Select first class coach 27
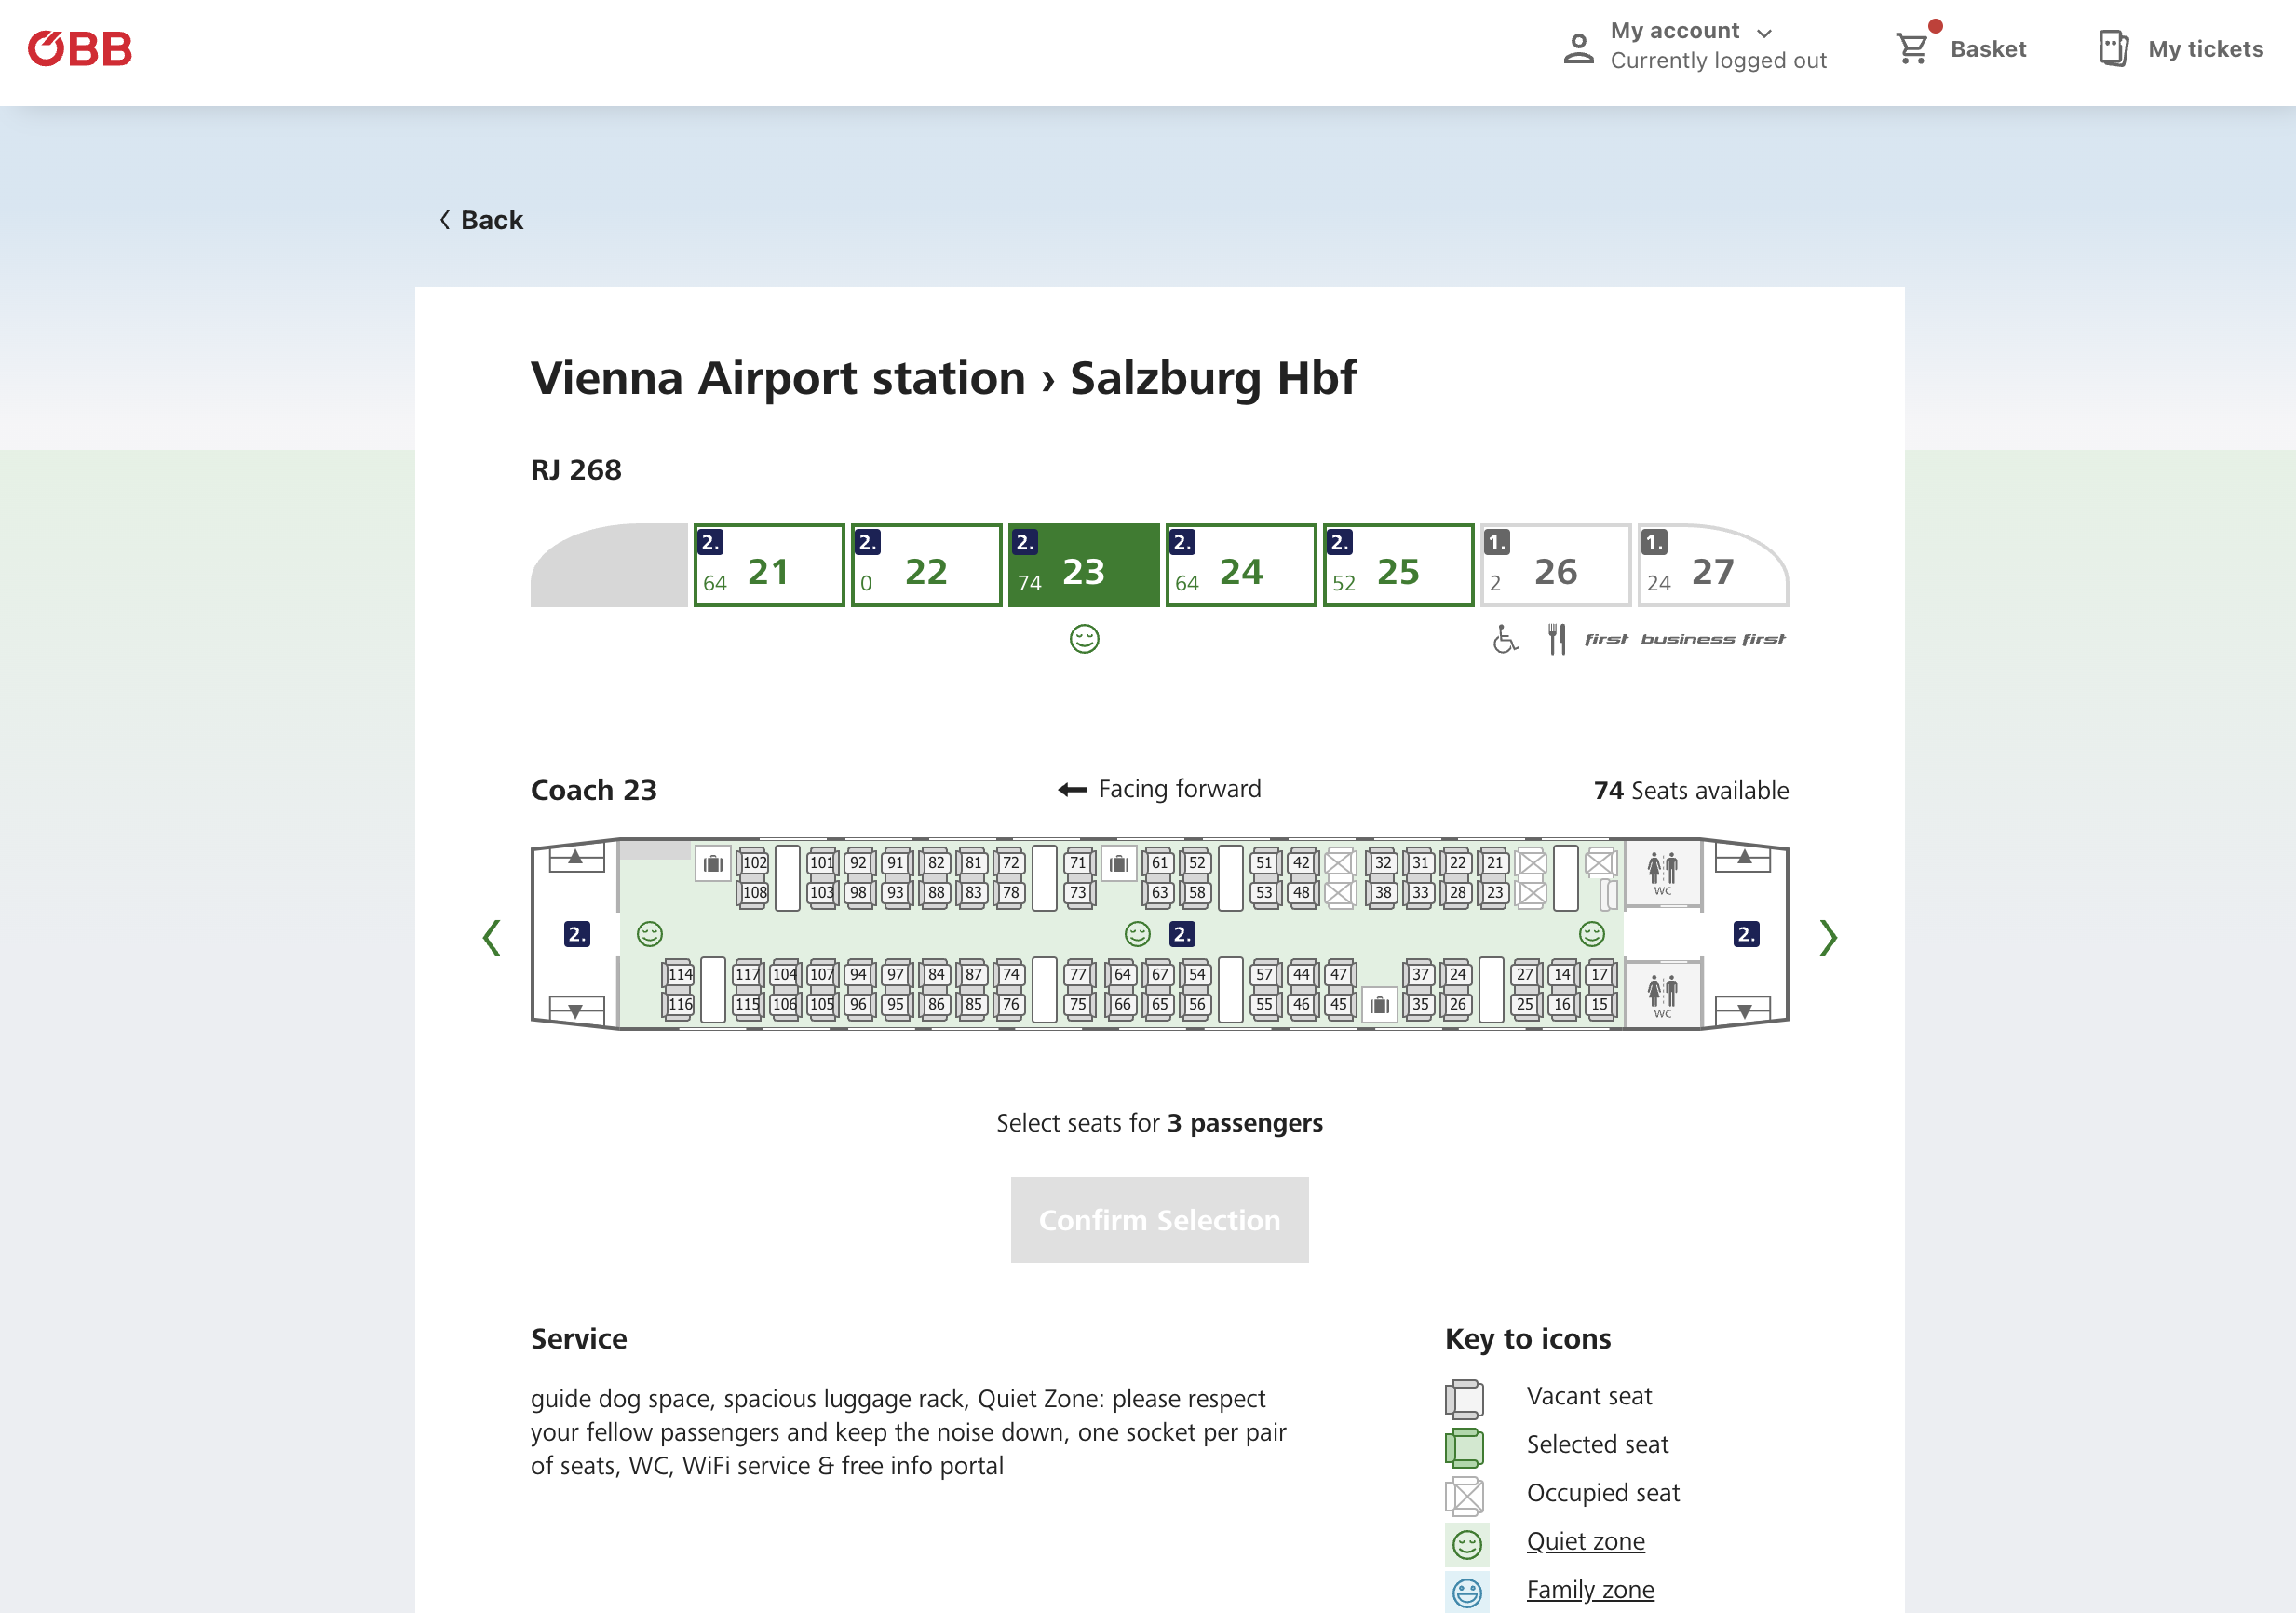The image size is (2296, 1613). [x=1712, y=565]
